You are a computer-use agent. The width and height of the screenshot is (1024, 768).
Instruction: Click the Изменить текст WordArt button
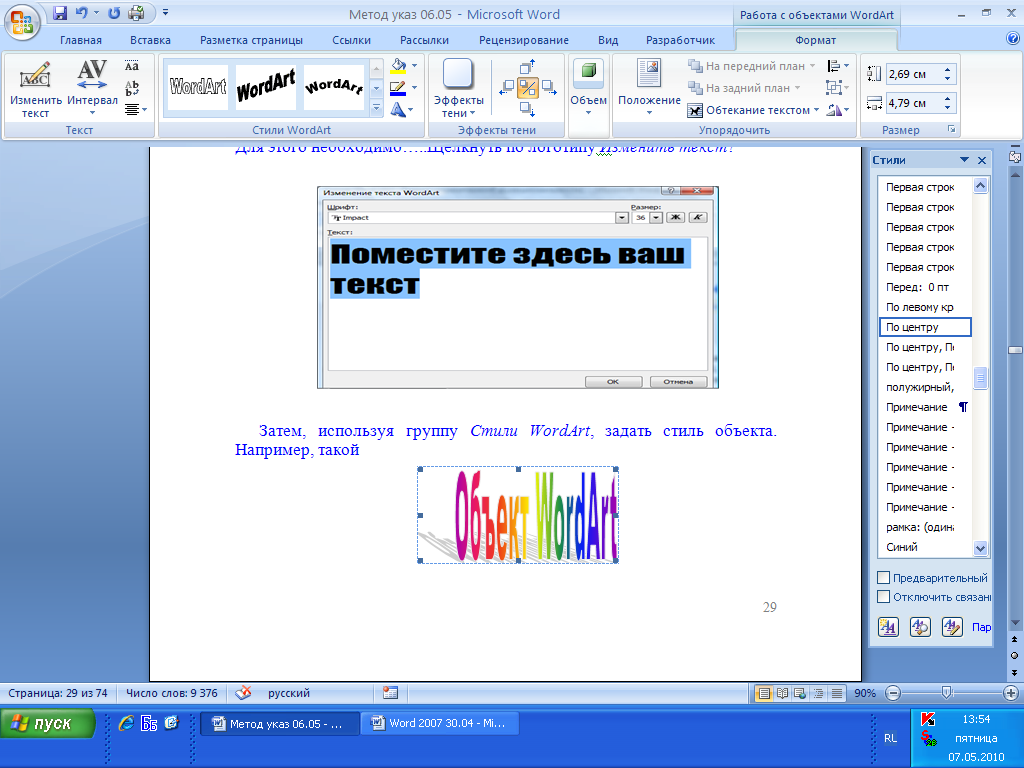click(x=35, y=89)
